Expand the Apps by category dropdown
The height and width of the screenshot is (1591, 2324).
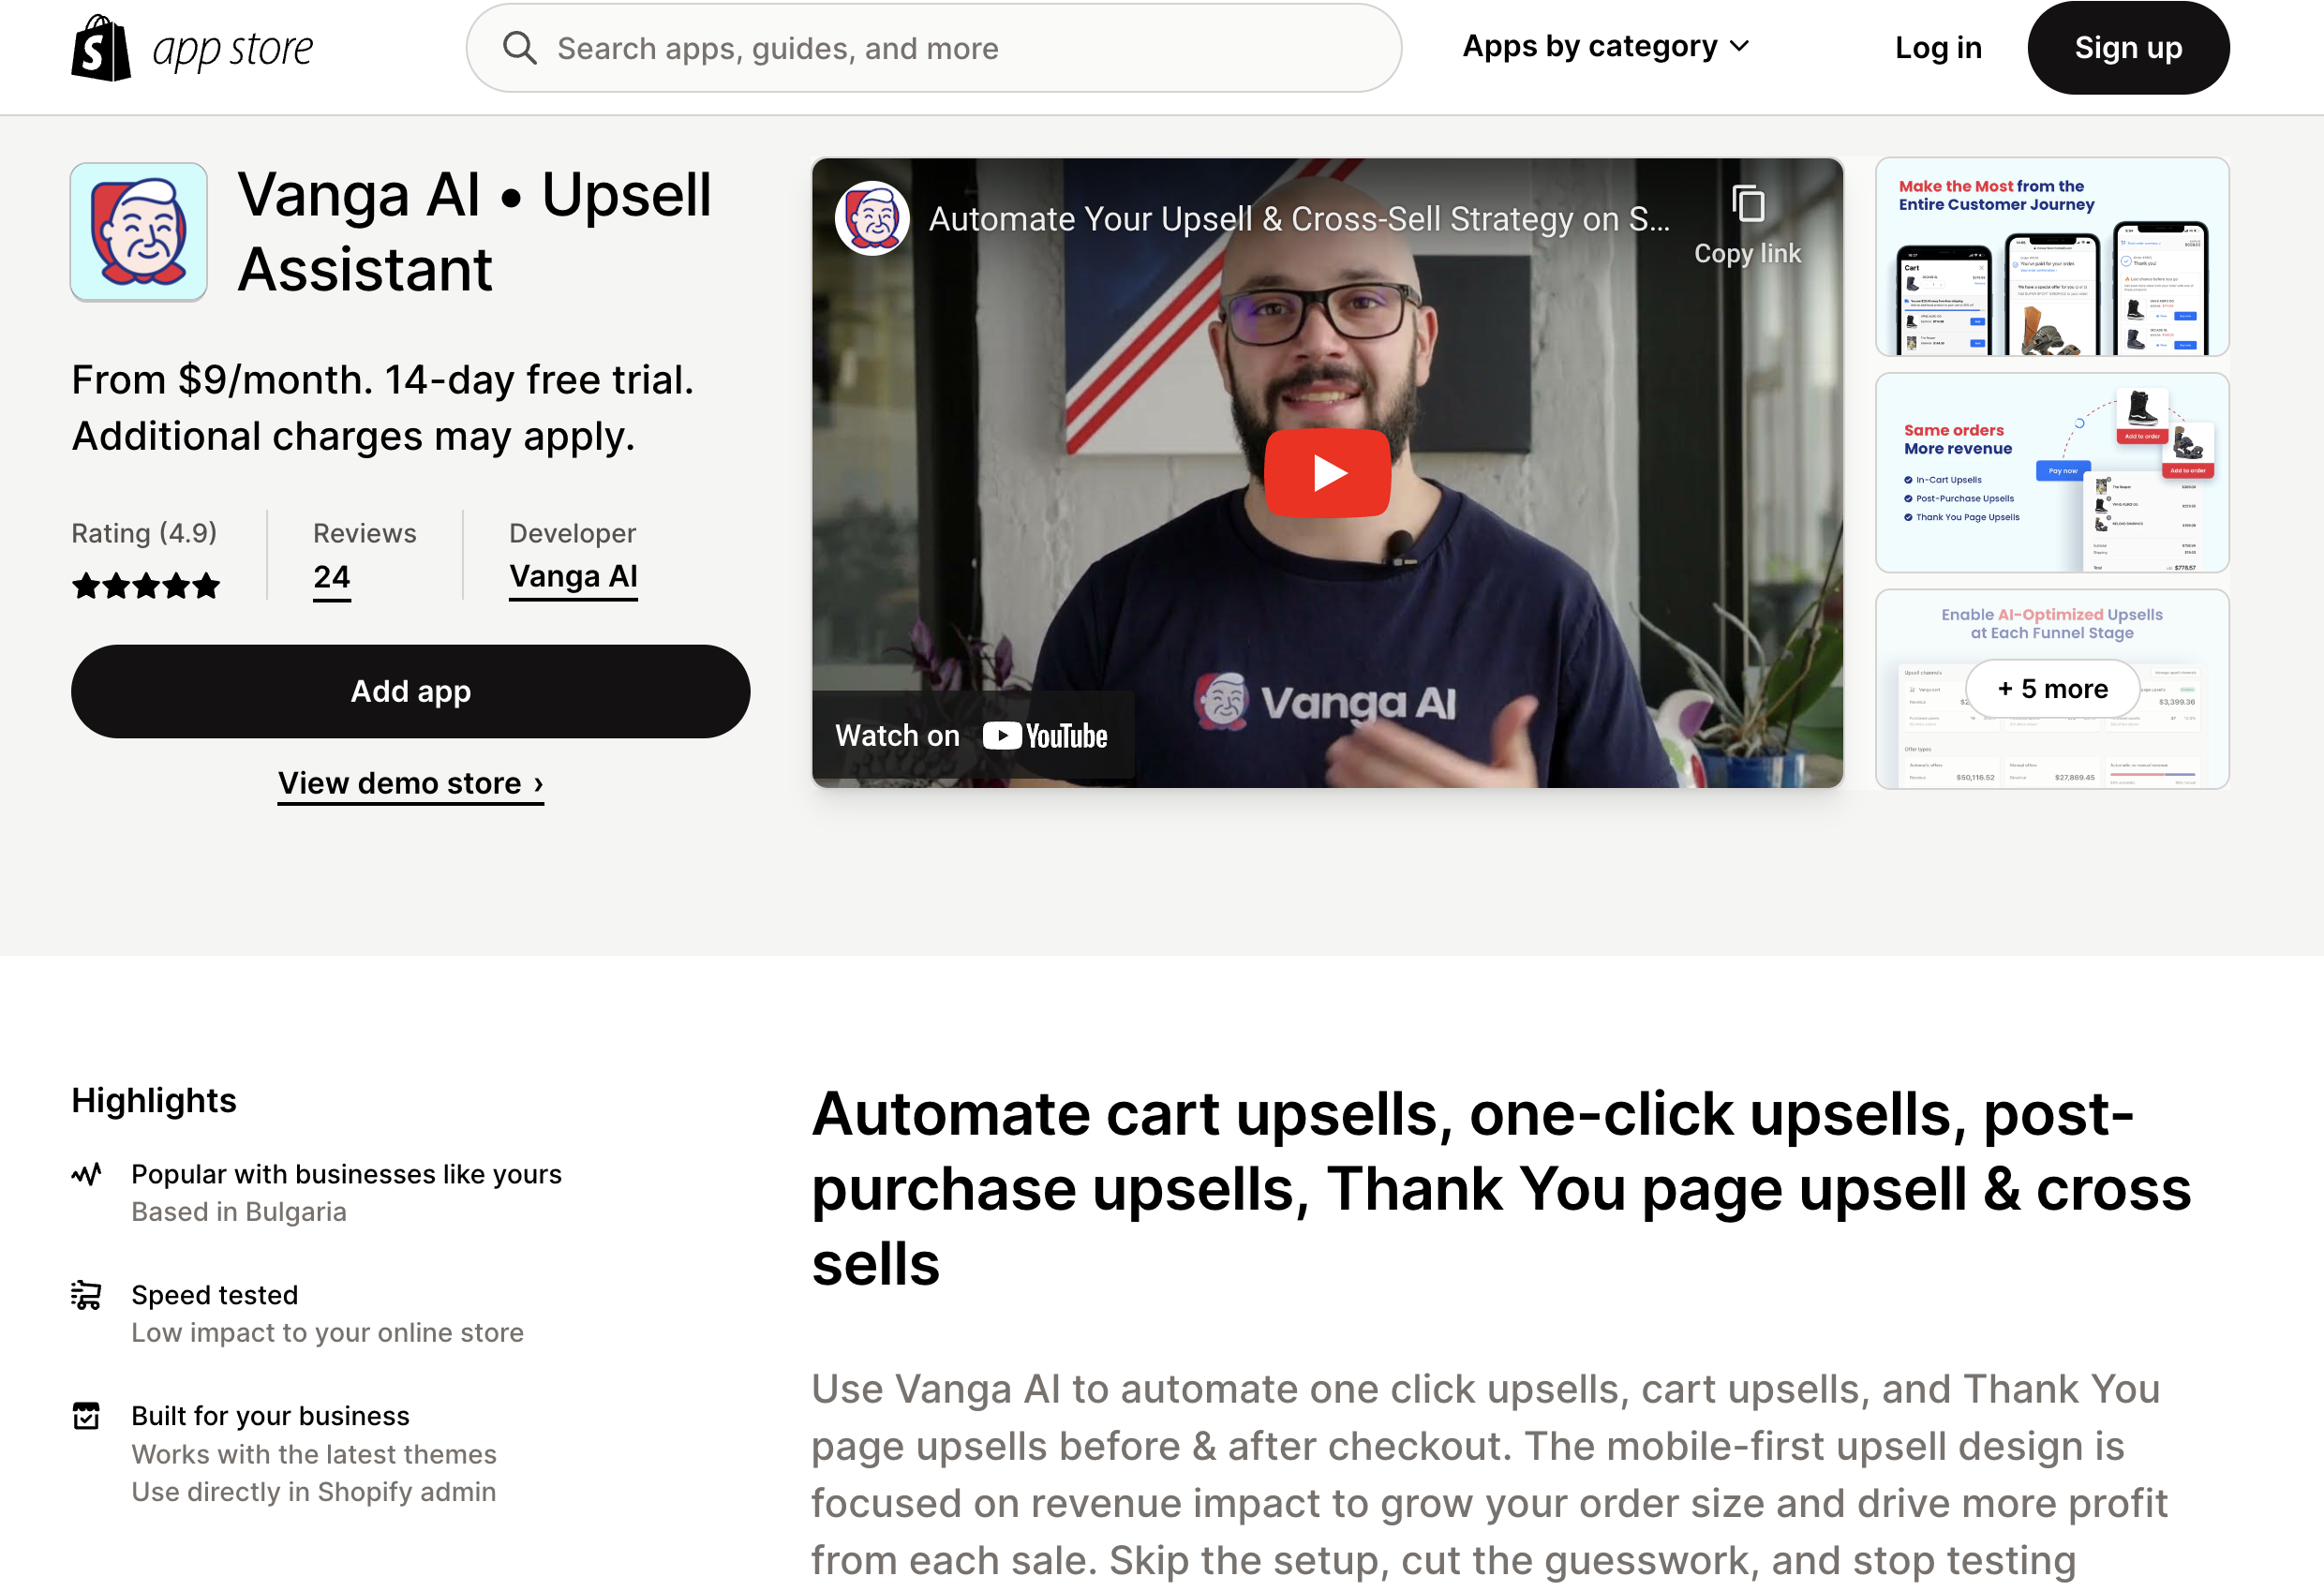coord(1606,47)
